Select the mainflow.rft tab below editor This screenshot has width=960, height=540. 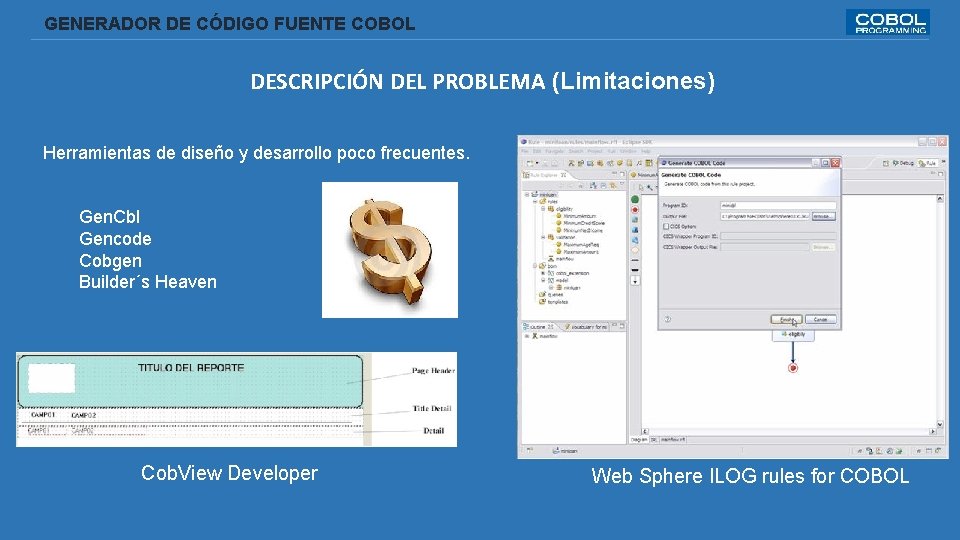pos(673,440)
